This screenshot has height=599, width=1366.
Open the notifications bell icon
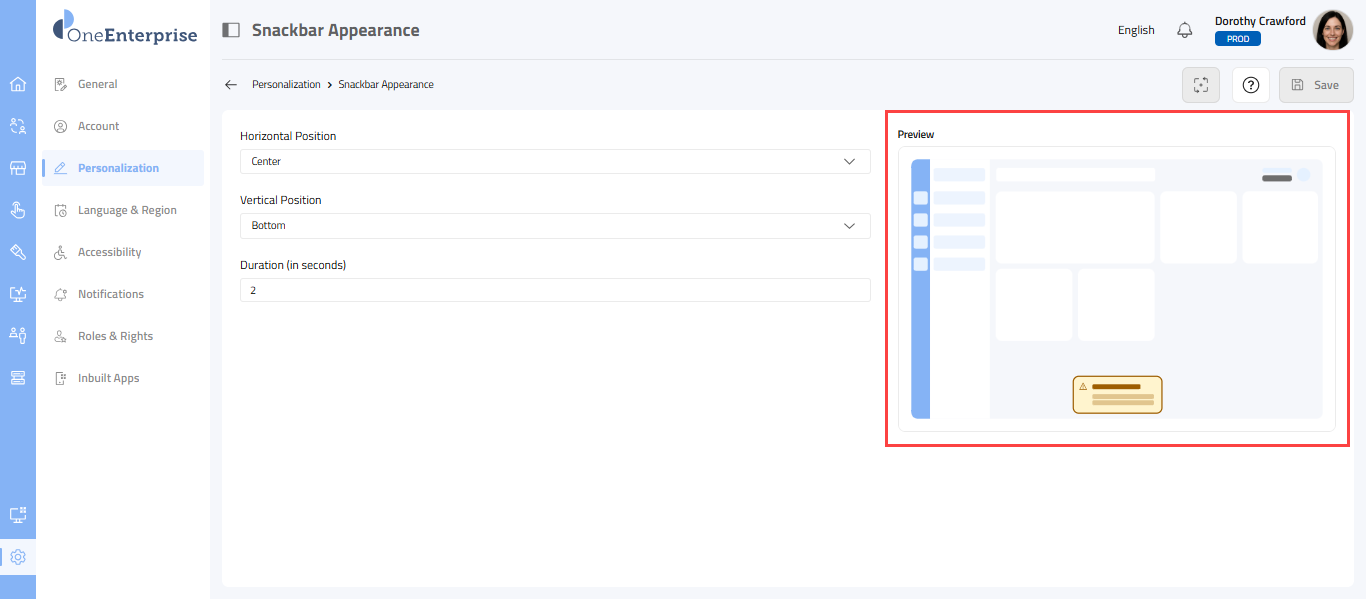1185,30
